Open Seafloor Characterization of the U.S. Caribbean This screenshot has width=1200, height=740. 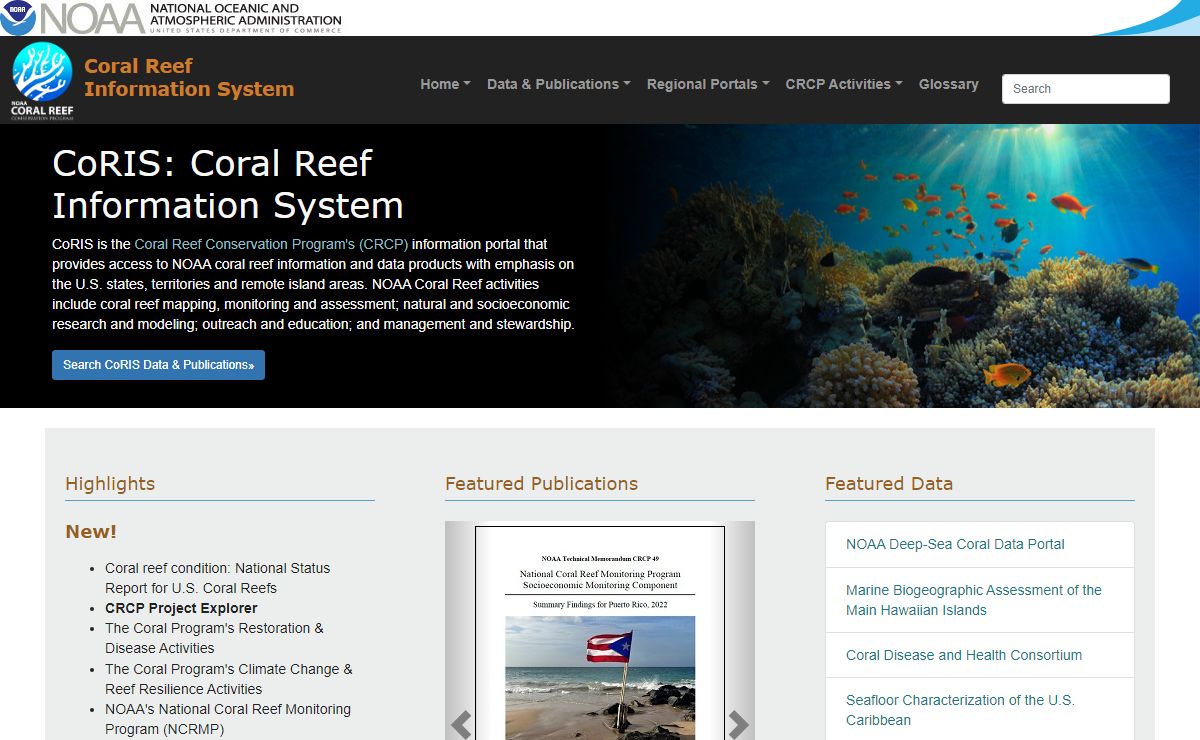960,710
